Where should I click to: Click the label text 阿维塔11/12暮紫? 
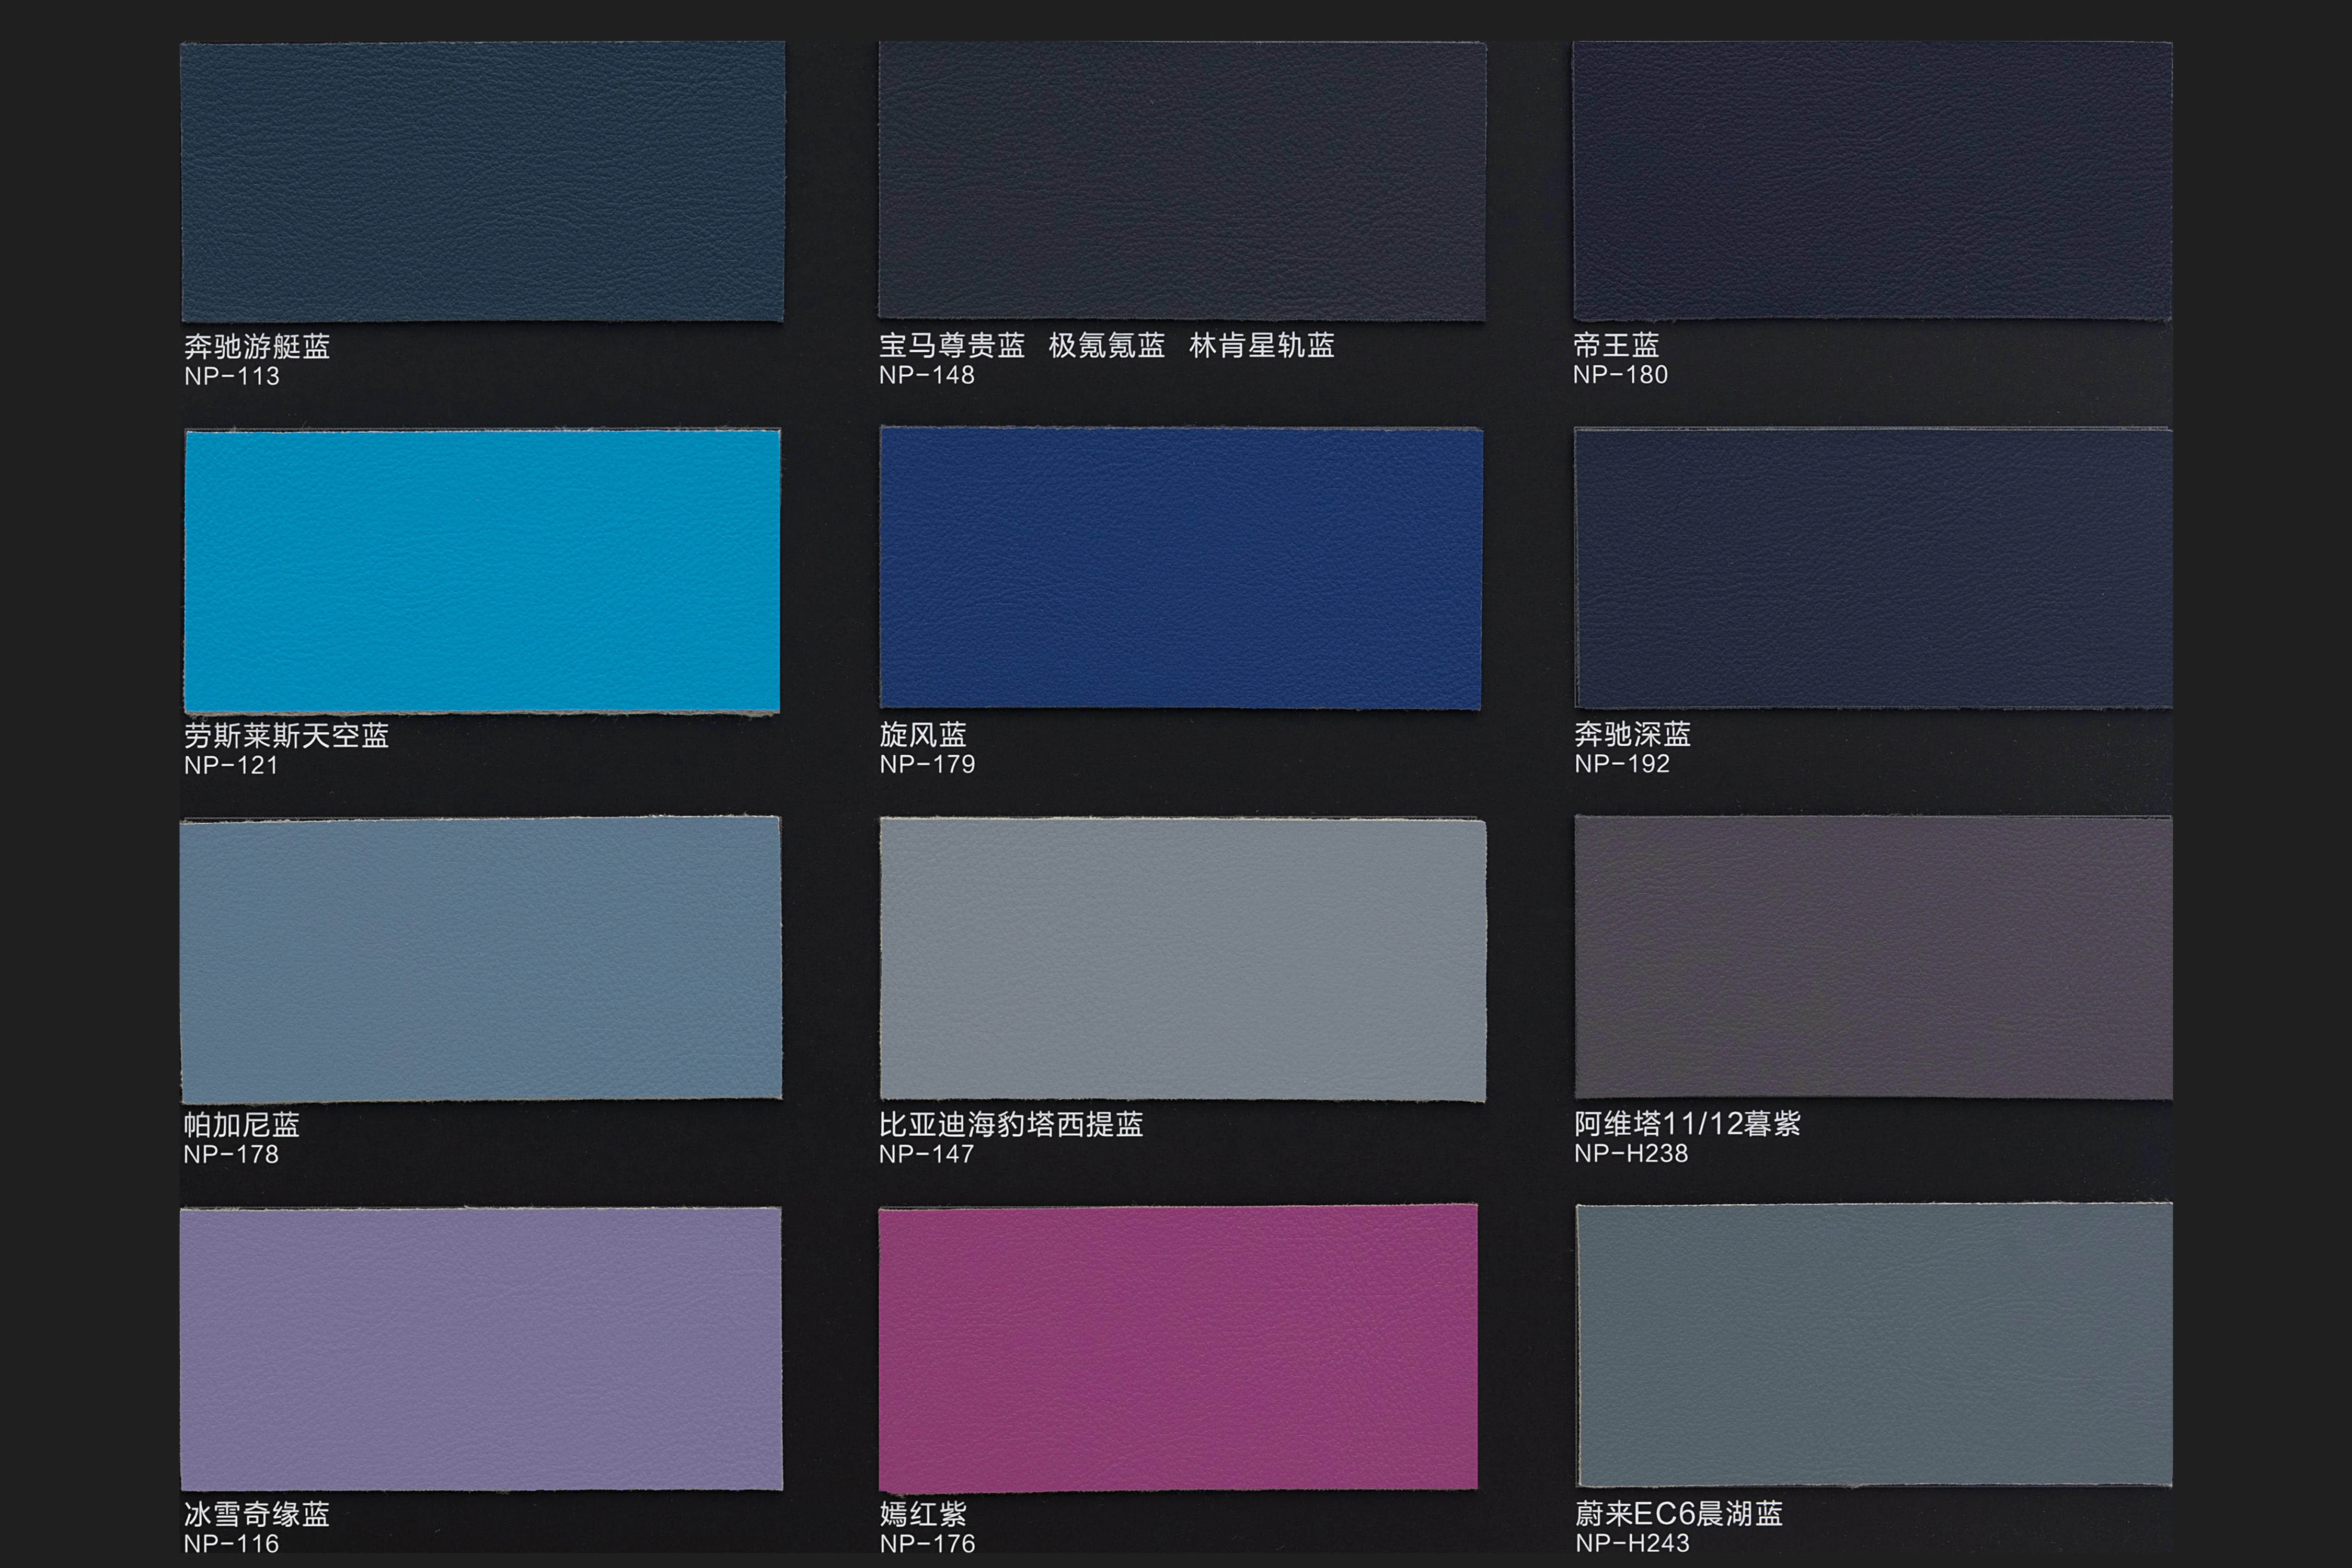click(x=1687, y=1124)
